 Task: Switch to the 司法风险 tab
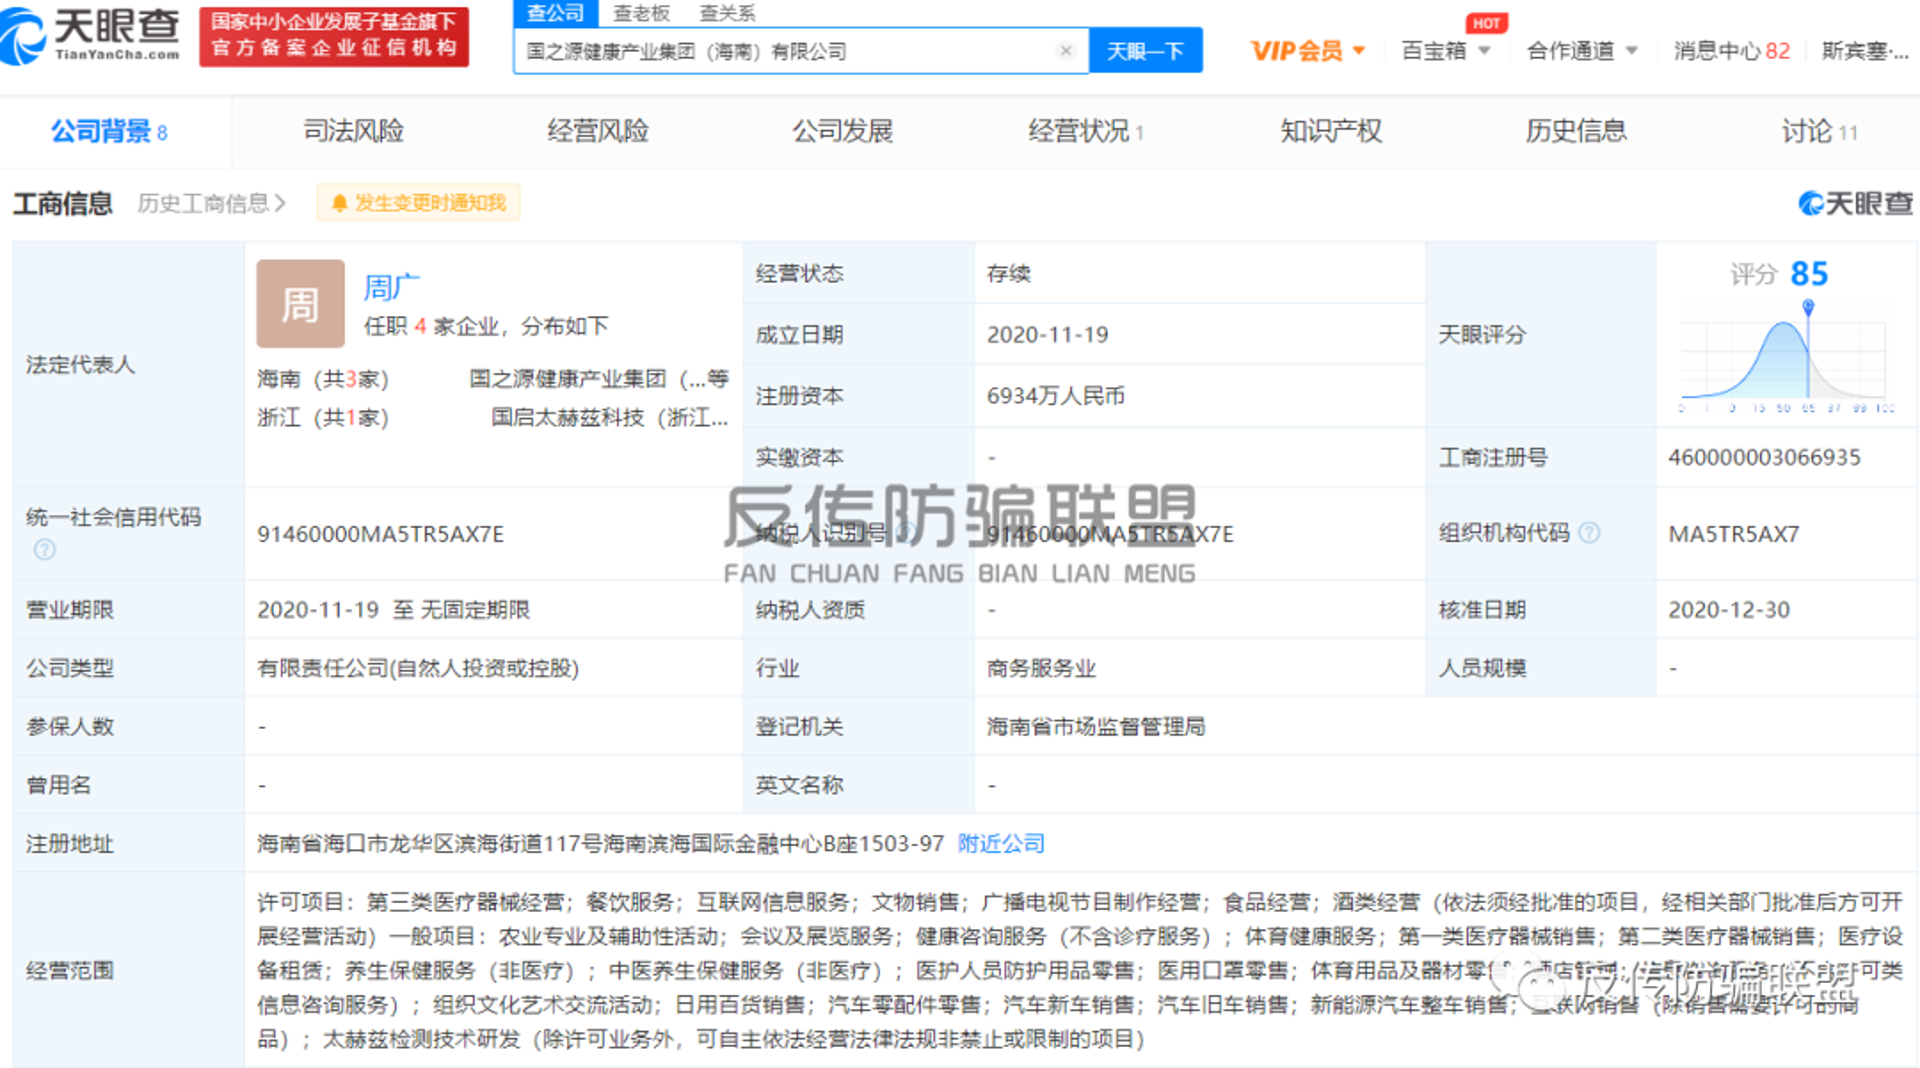(x=353, y=131)
